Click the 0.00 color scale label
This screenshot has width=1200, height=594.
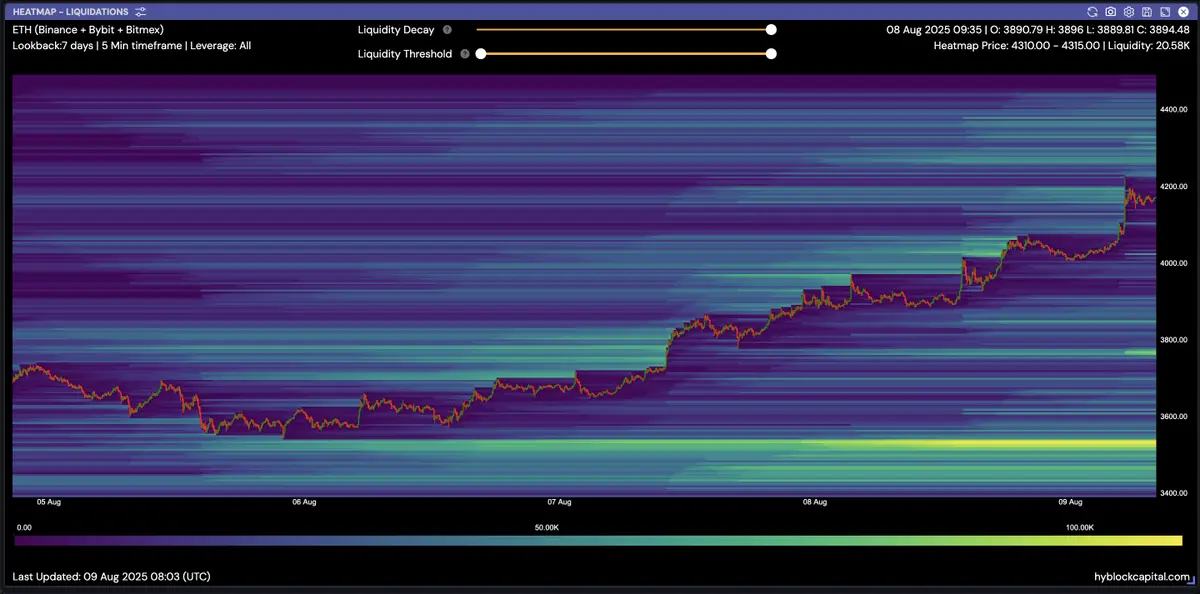click(25, 527)
